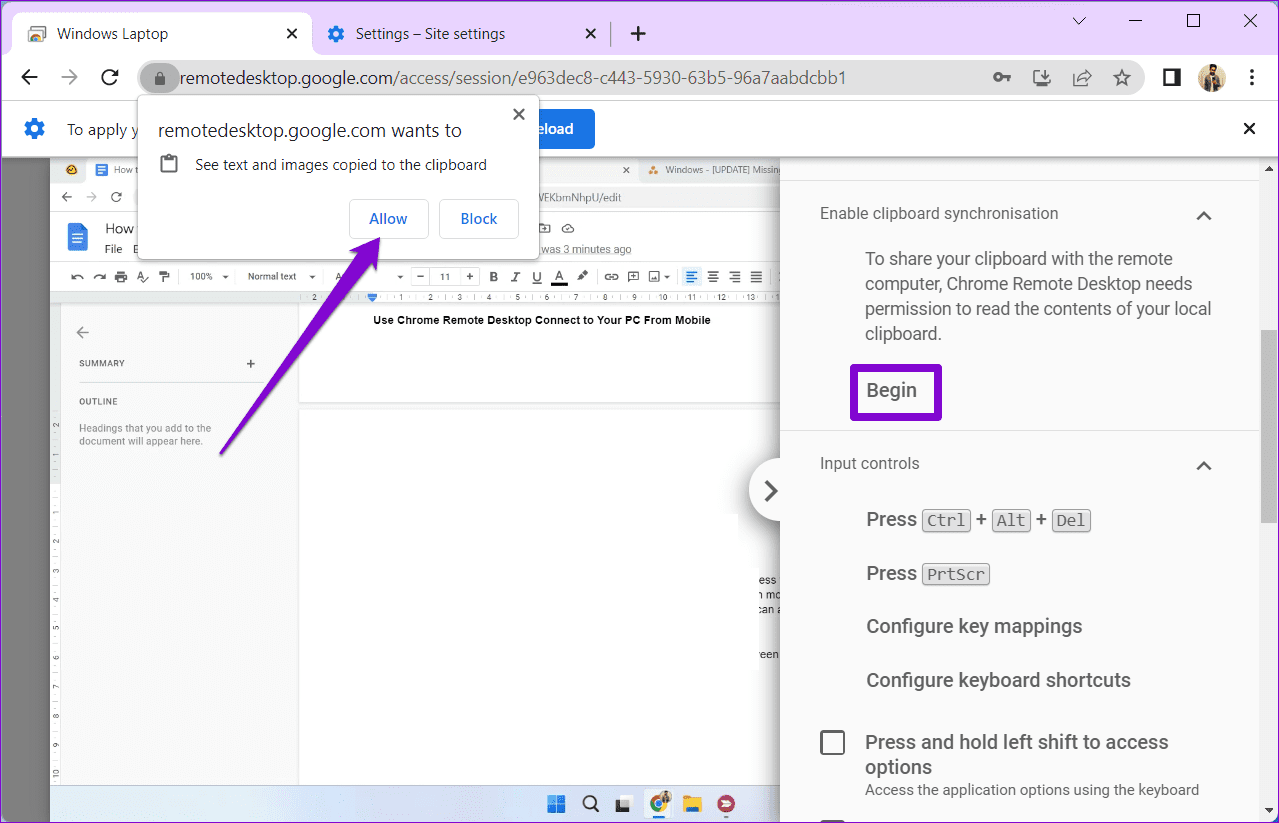
Task: Open the Normal text style dropdown
Action: point(280,276)
